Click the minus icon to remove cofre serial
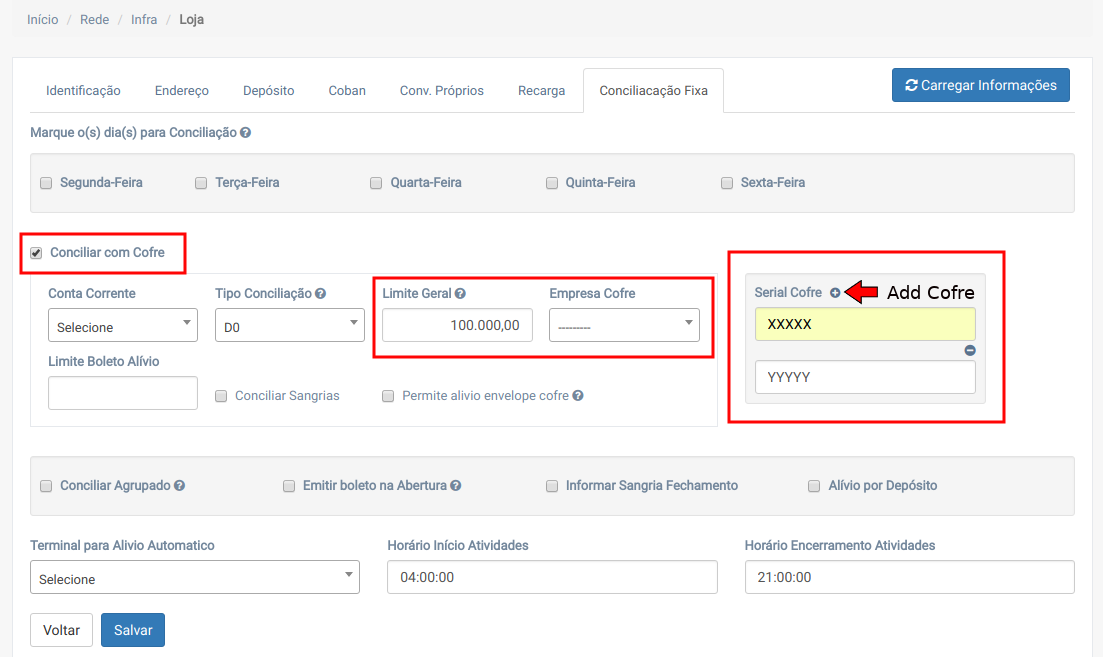 coord(969,351)
